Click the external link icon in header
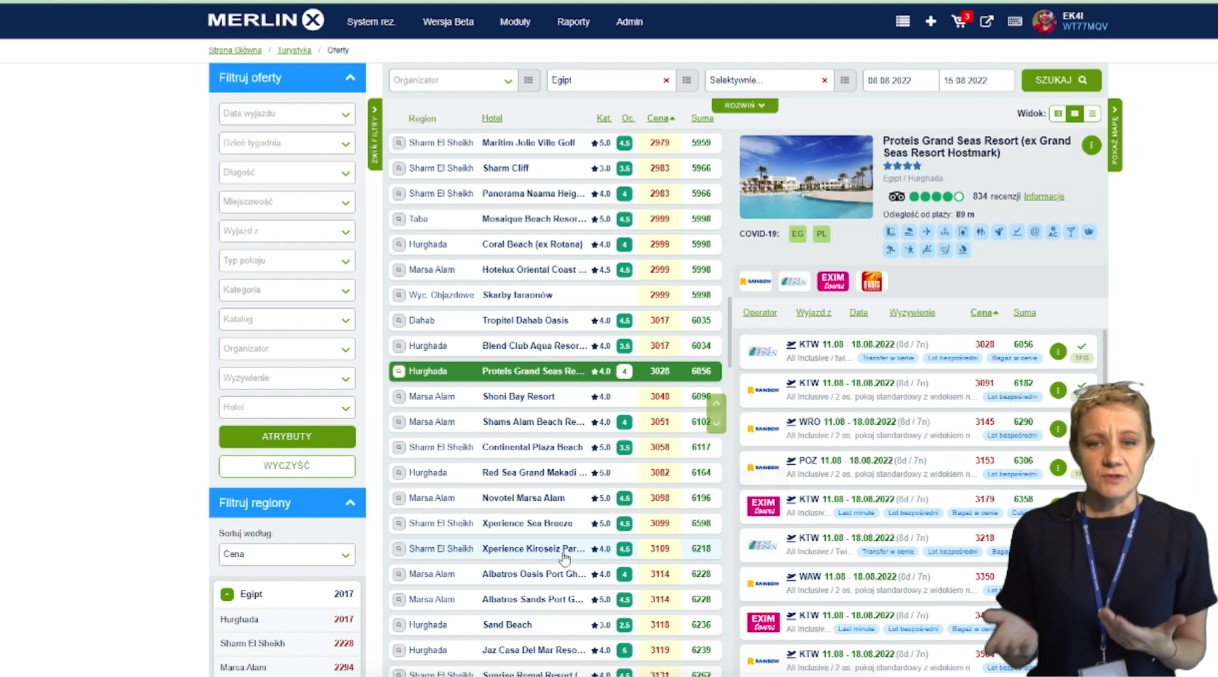This screenshot has height=677, width=1218. pos(987,21)
